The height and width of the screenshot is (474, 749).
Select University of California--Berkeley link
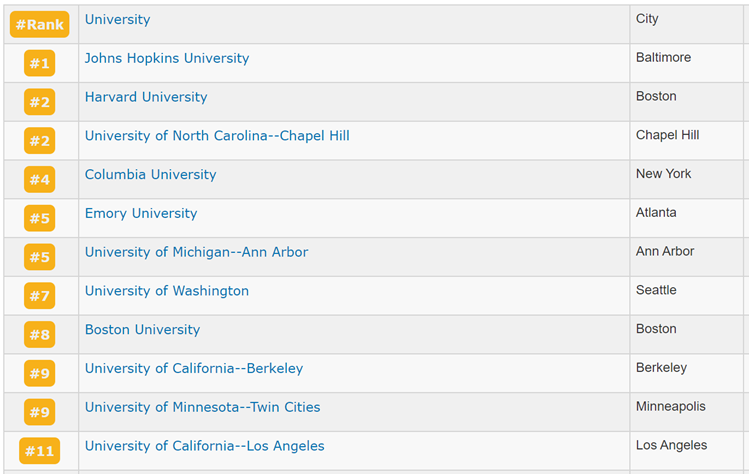pyautogui.click(x=194, y=368)
